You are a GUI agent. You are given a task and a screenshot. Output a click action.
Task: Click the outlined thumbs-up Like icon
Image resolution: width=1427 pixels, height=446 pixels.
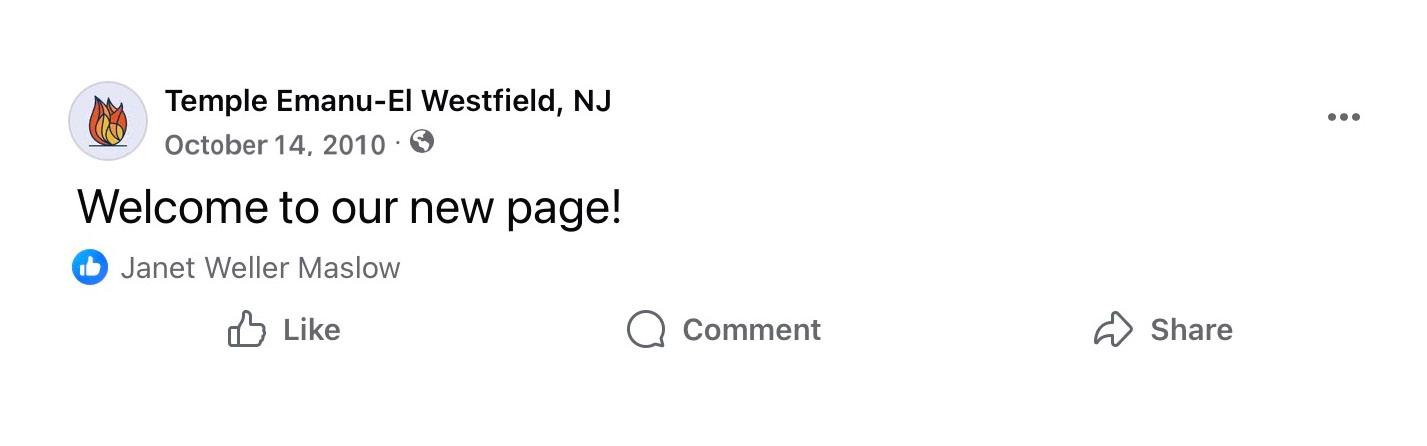coord(246,329)
